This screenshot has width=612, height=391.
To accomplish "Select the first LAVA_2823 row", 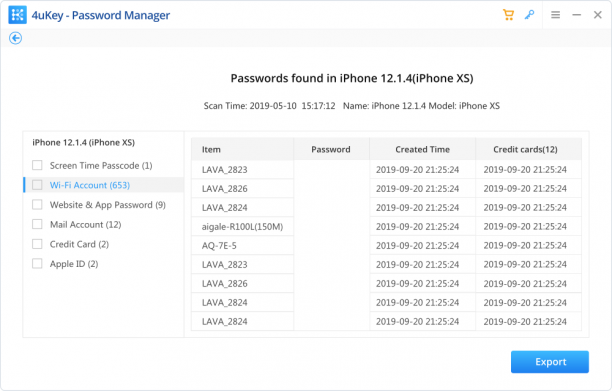I will click(x=386, y=169).
